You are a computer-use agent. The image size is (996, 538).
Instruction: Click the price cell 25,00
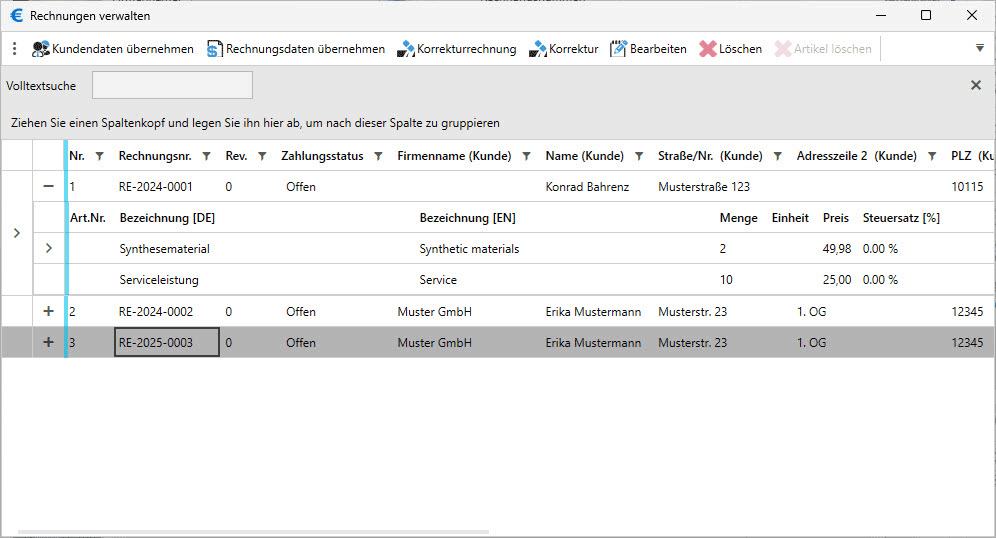pyautogui.click(x=837, y=280)
